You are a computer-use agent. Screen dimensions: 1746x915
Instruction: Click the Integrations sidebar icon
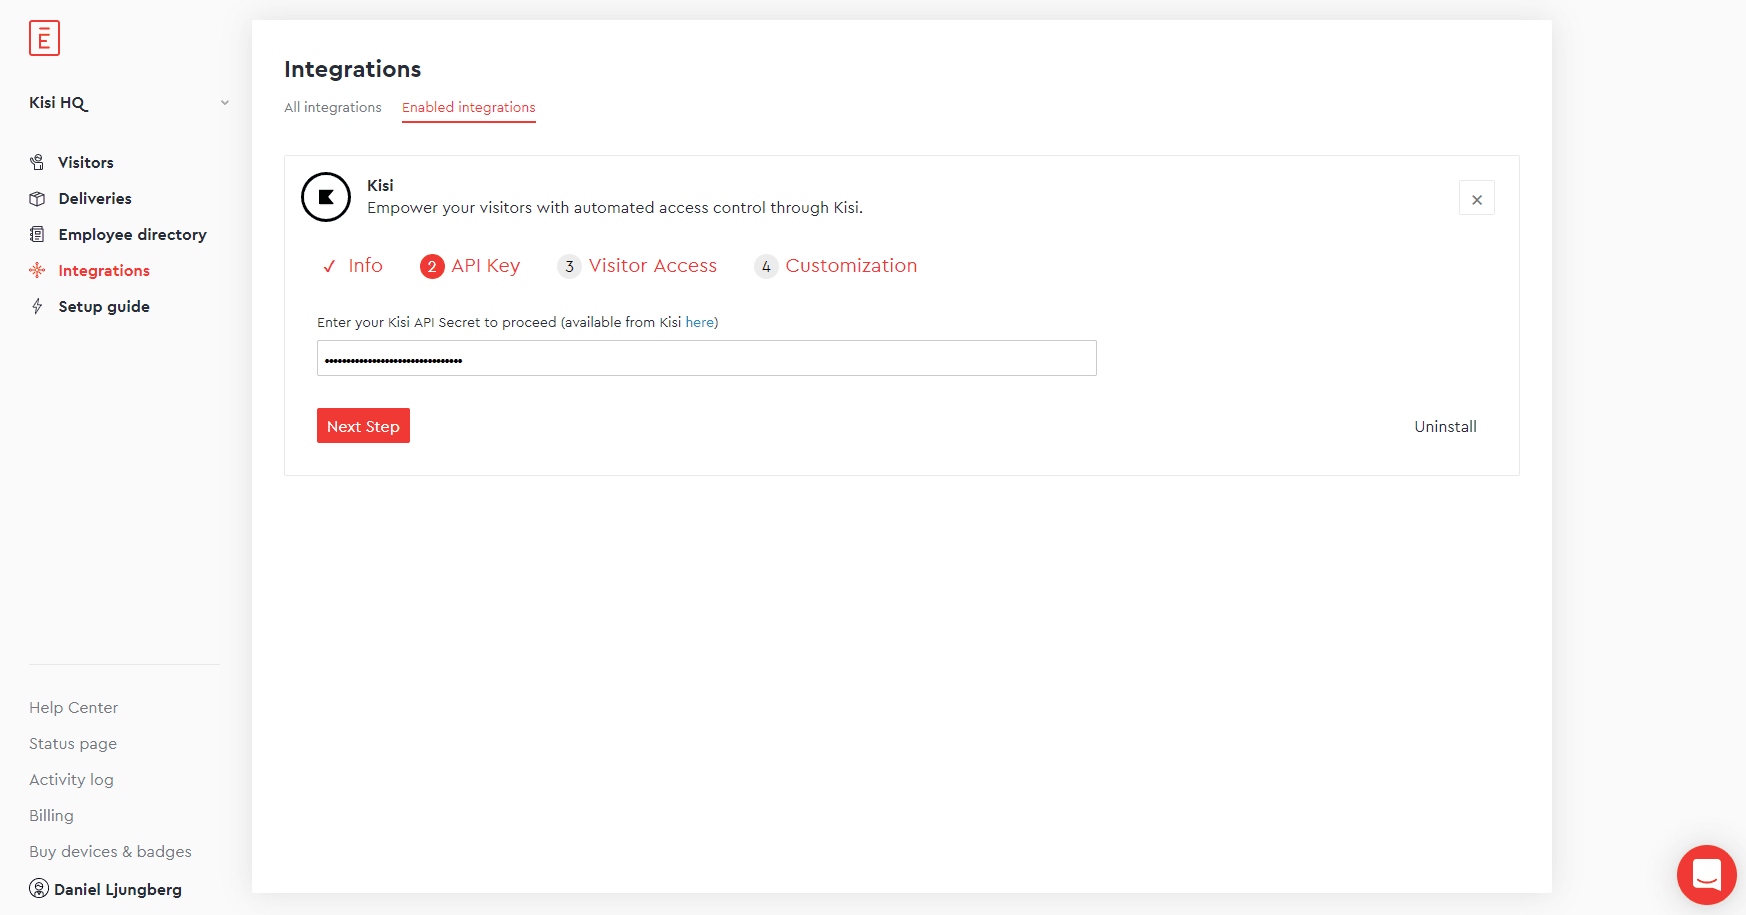[37, 270]
